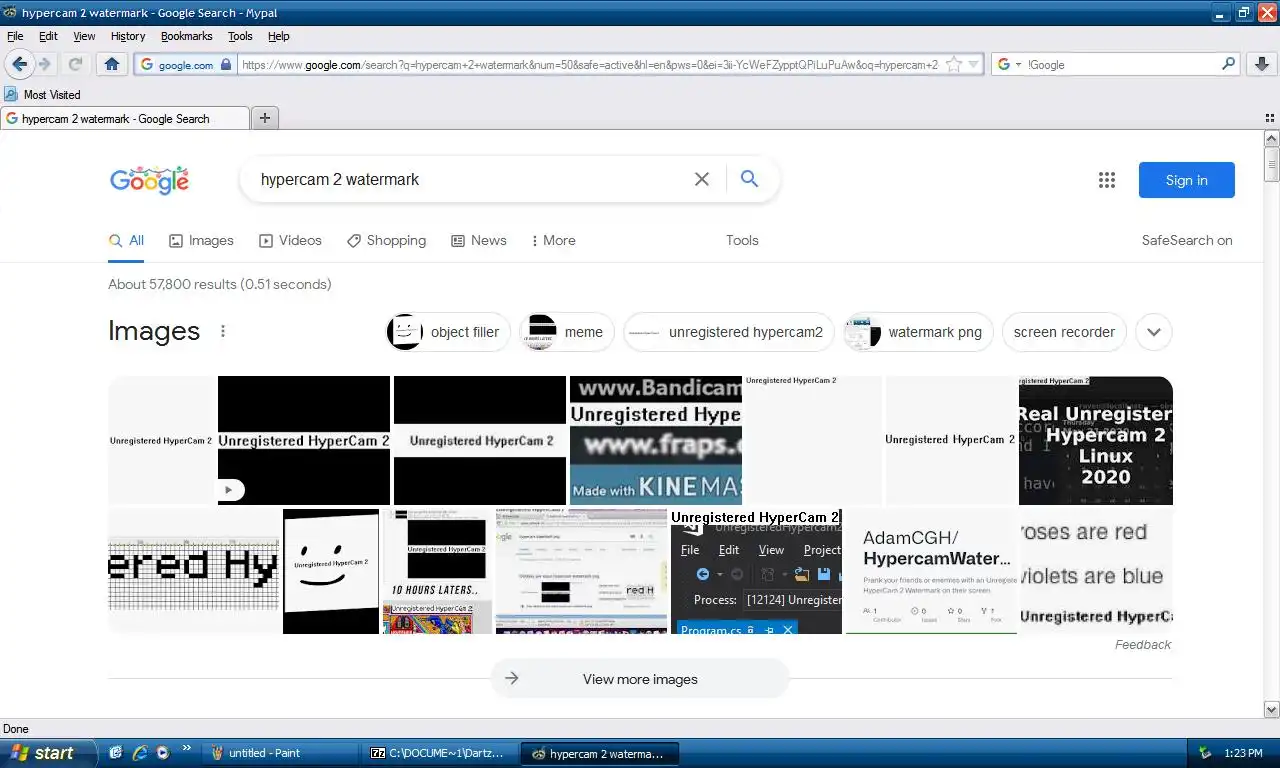1280x768 pixels.
Task: Click the browser forward arrow
Action: click(x=45, y=64)
